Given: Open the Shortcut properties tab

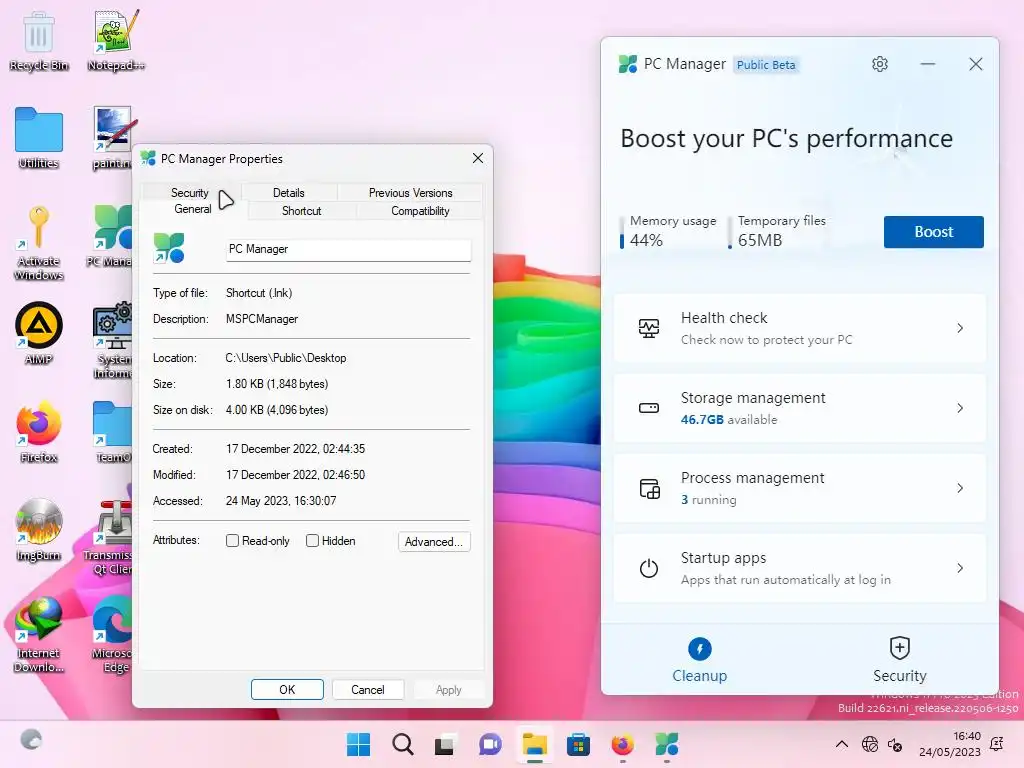Looking at the screenshot, I should pyautogui.click(x=301, y=211).
